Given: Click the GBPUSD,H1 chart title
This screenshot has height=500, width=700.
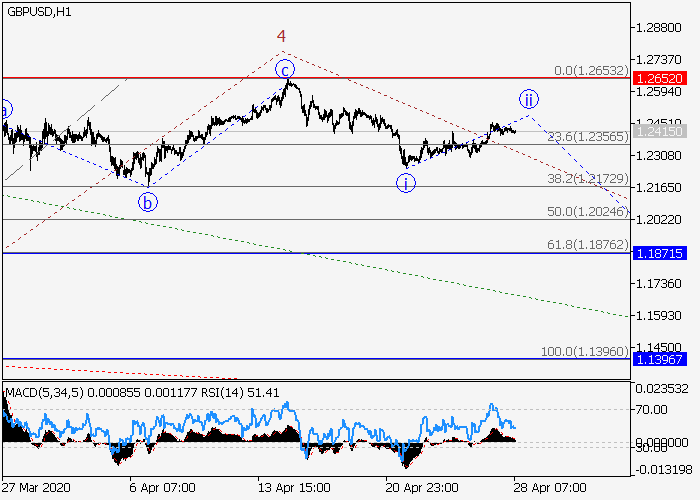Looking at the screenshot, I should tap(39, 12).
